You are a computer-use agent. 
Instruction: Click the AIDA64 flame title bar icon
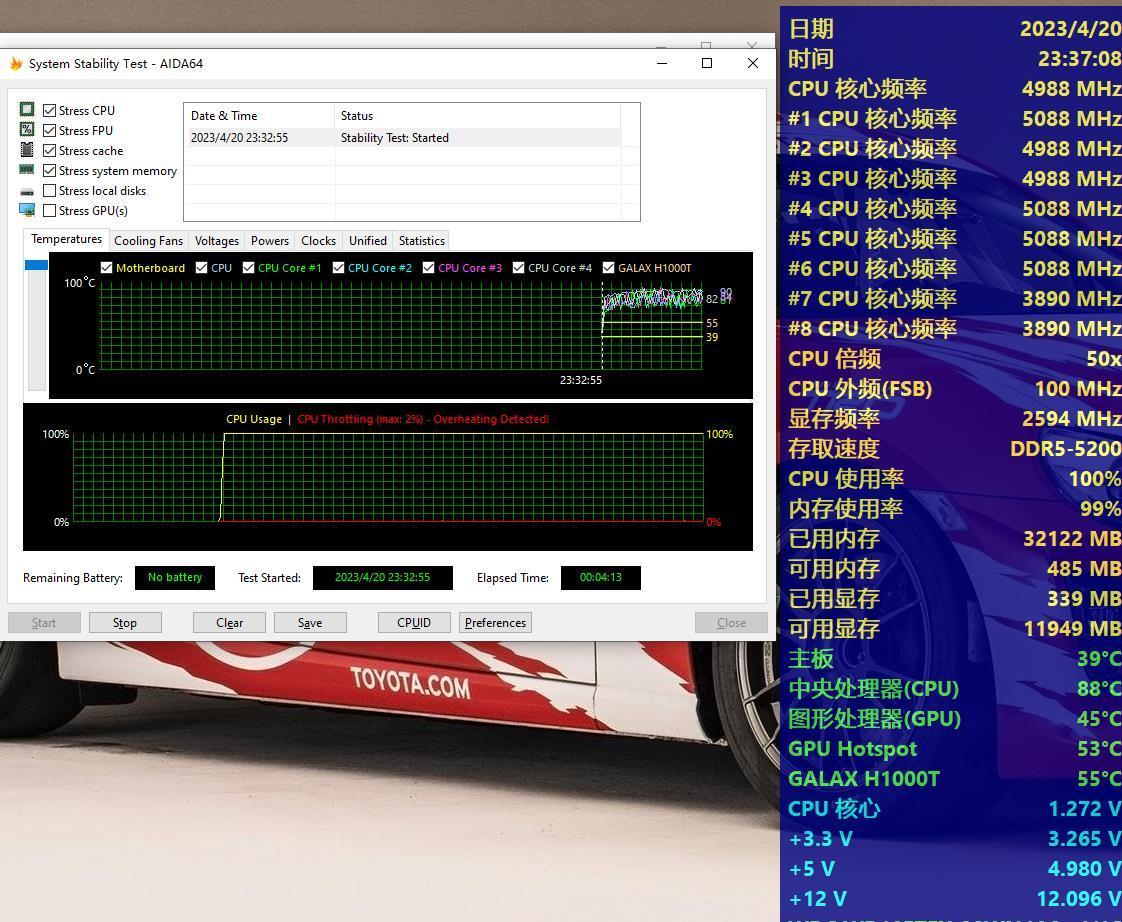pyautogui.click(x=16, y=64)
